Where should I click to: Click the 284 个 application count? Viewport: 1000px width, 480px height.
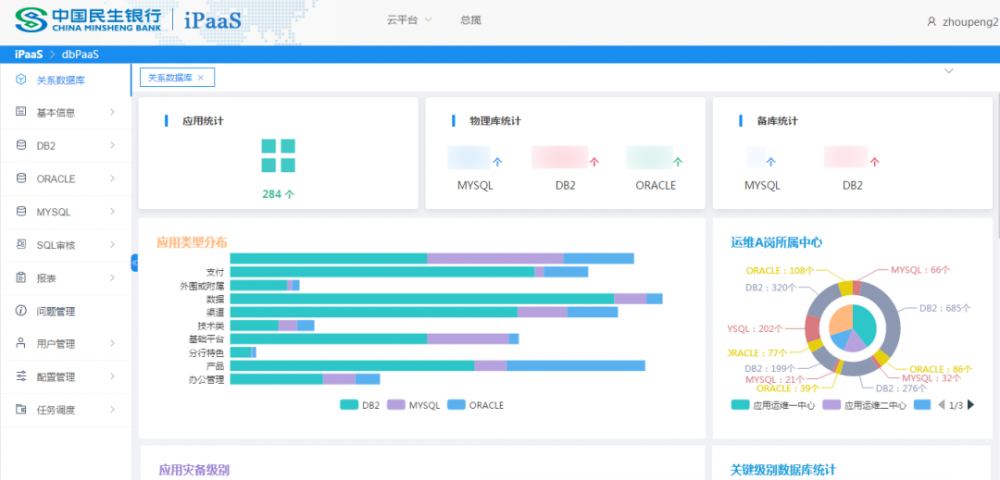click(278, 194)
